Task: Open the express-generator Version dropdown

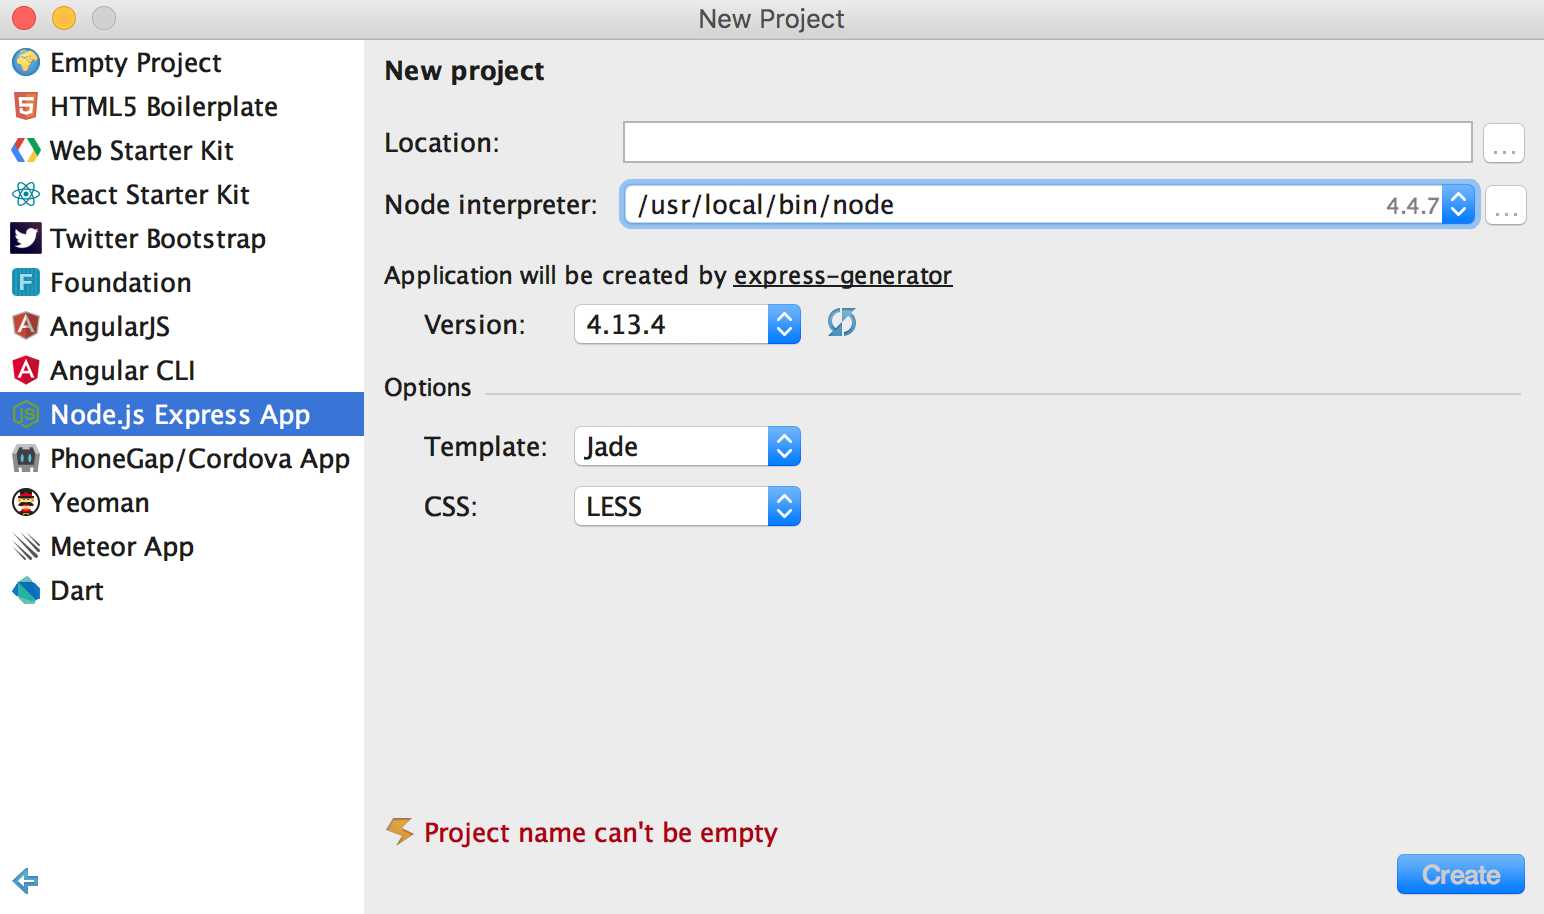Action: point(687,324)
